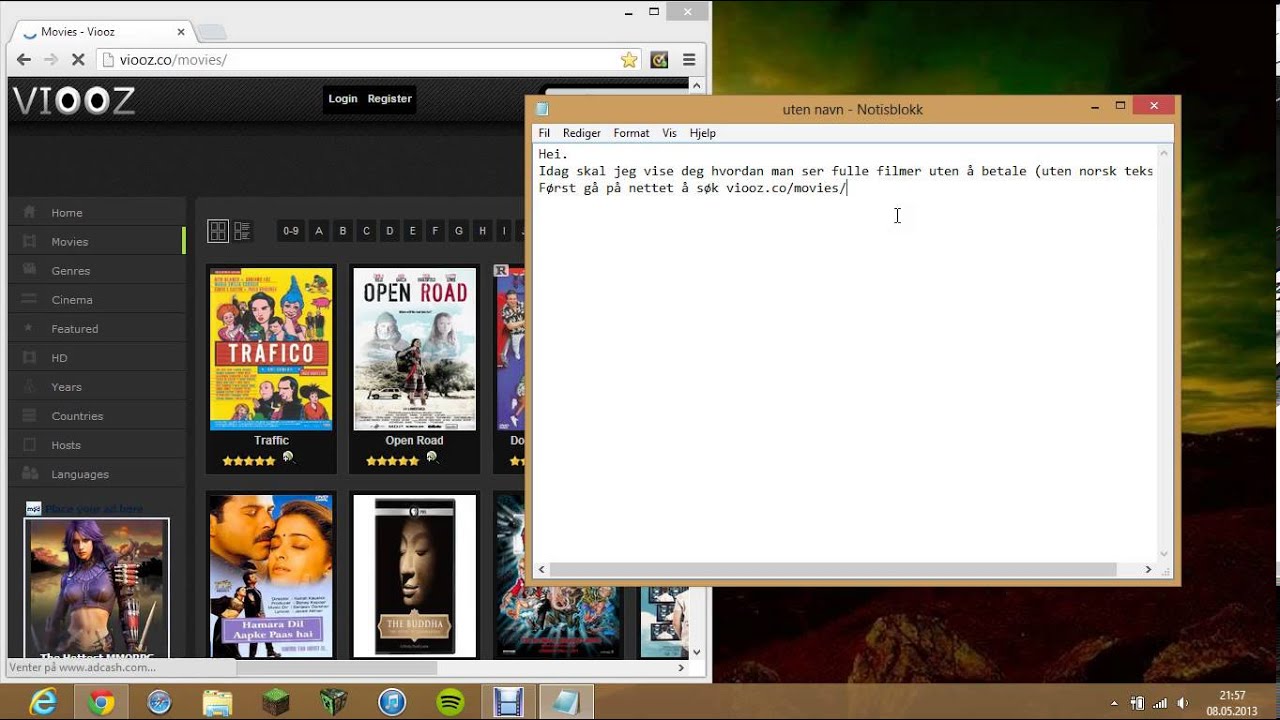1280x720 pixels.
Task: Filter movies by letter F
Action: click(x=436, y=231)
